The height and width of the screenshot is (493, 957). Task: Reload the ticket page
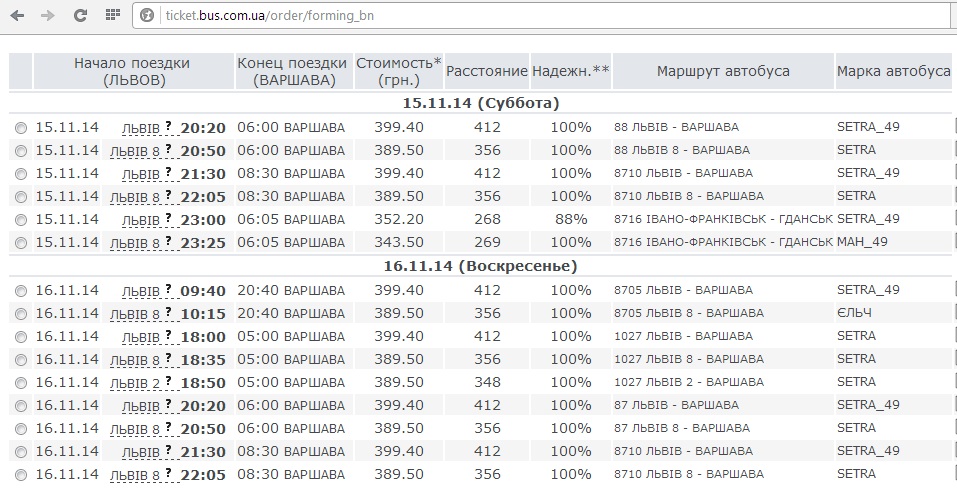[80, 16]
